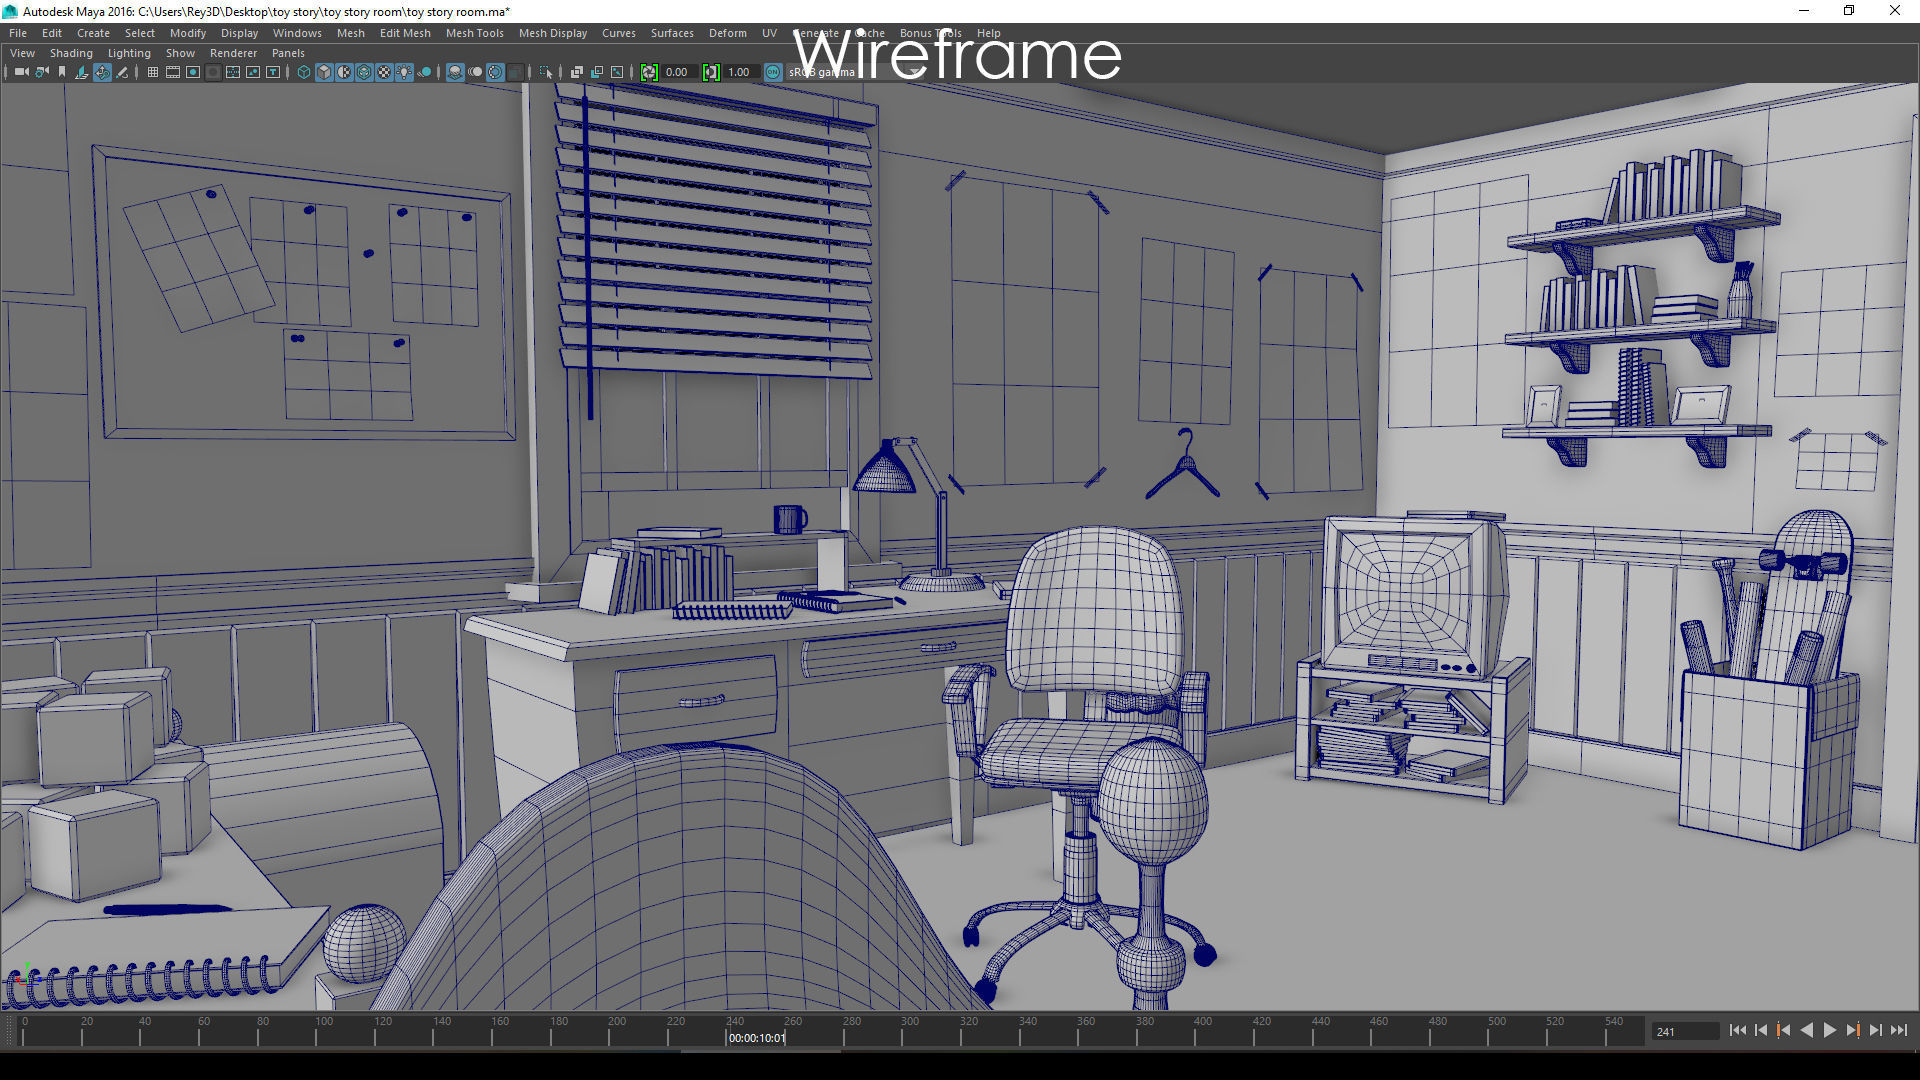Toggle the Multisample Anti-aliasing icon
Screen dimensions: 1920x1080
tap(495, 72)
